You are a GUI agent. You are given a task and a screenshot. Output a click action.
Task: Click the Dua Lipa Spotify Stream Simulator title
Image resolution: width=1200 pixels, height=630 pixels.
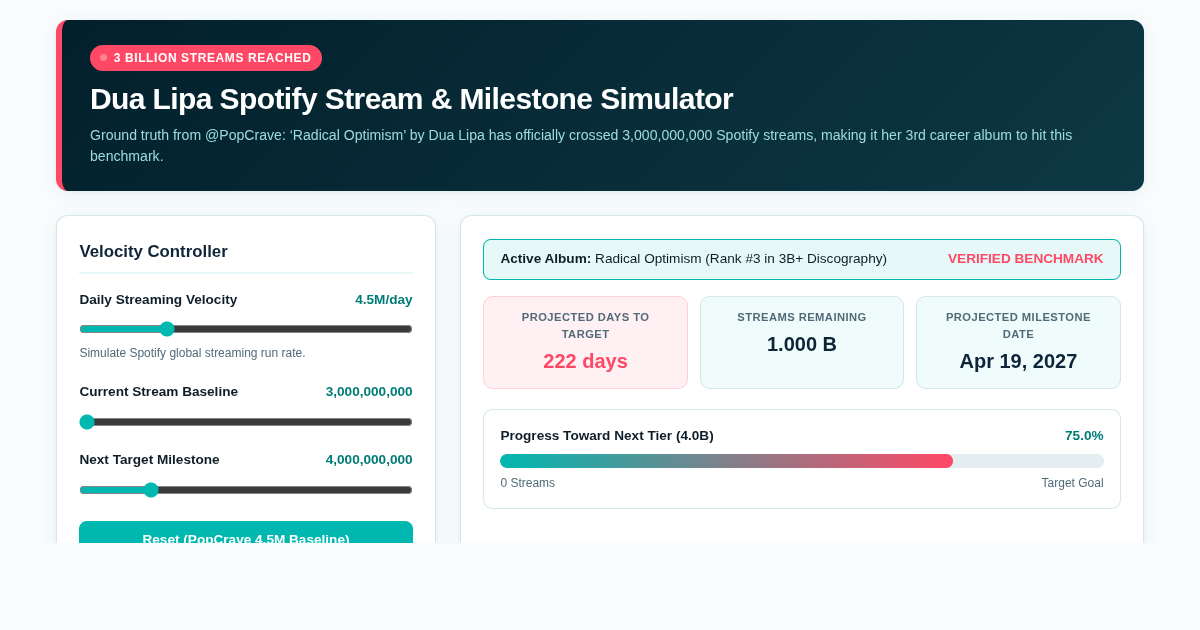tap(411, 99)
